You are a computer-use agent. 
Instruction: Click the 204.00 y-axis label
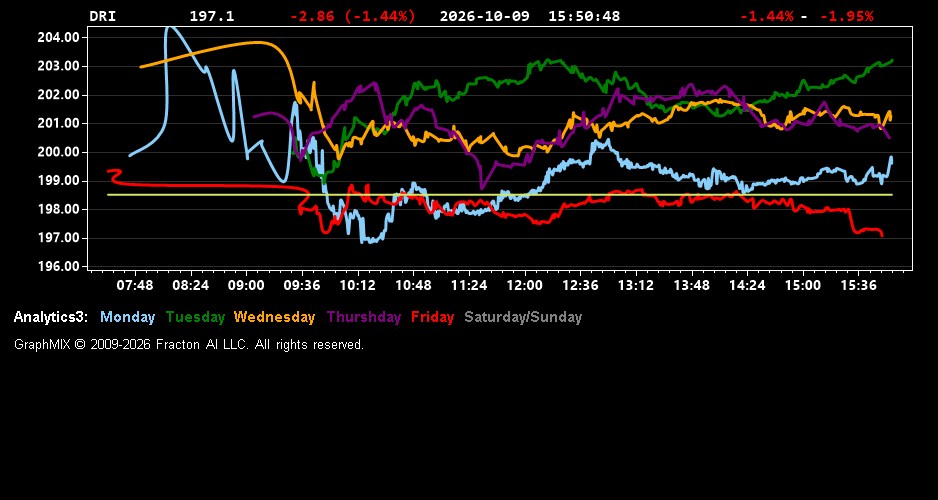58,37
